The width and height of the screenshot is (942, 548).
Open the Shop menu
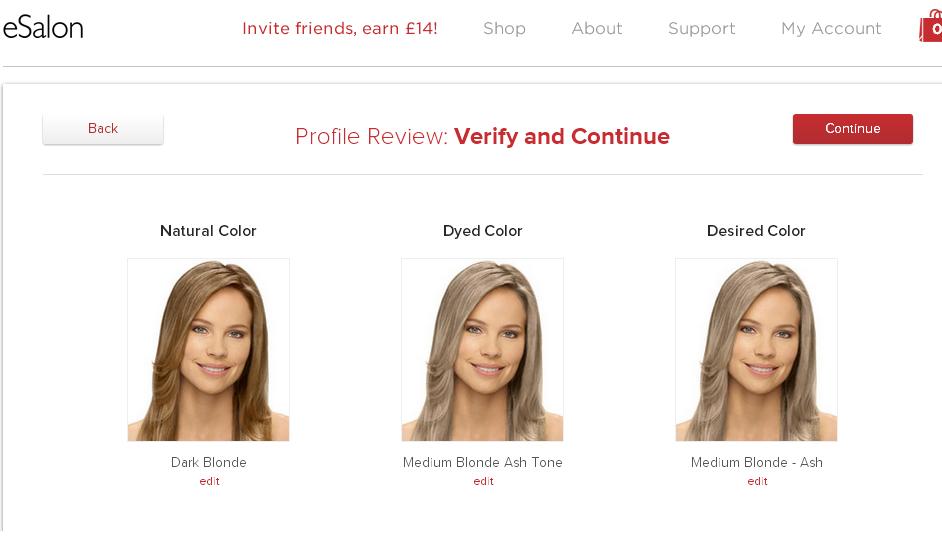[x=504, y=28]
